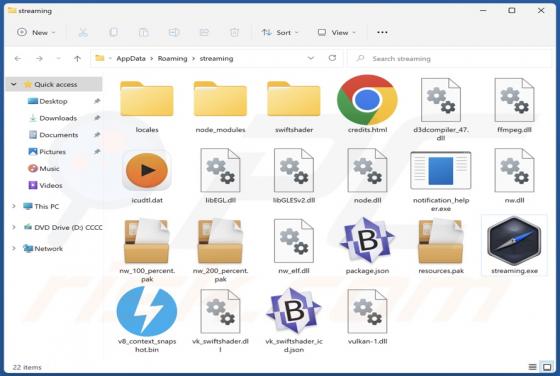Select the libEGL.dll file icon

(x=220, y=170)
